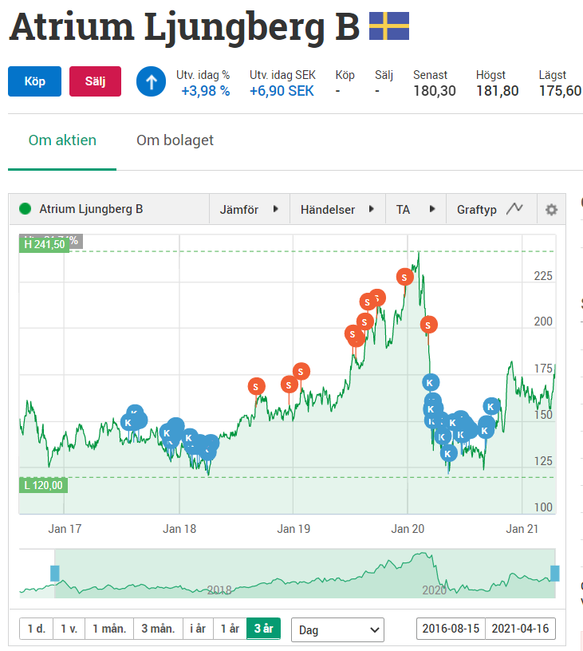
Task: Open chart settings gear icon
Action: tap(551, 210)
